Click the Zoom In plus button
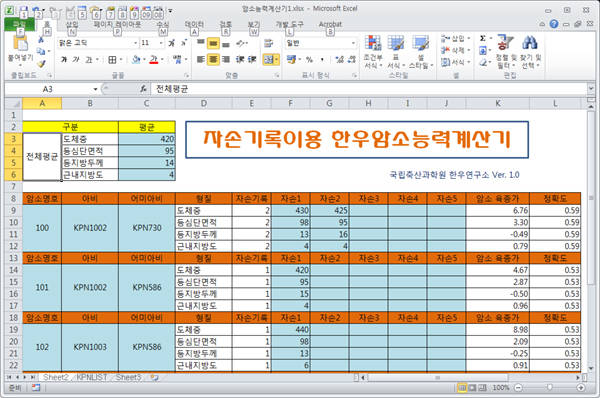Image resolution: width=600 pixels, height=398 pixels. [580, 388]
